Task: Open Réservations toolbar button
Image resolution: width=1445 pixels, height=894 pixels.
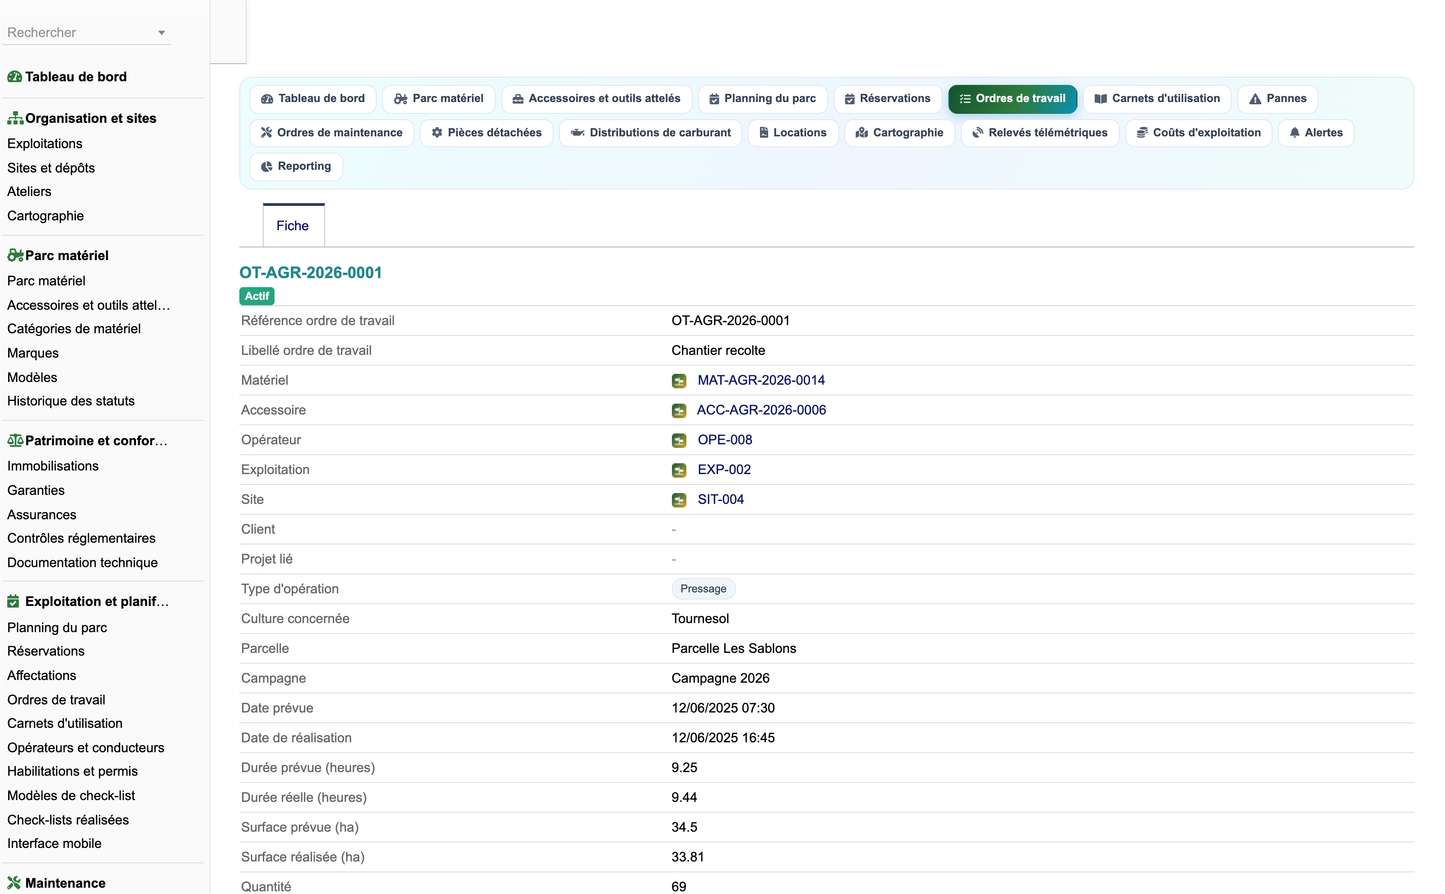Action: pos(888,99)
